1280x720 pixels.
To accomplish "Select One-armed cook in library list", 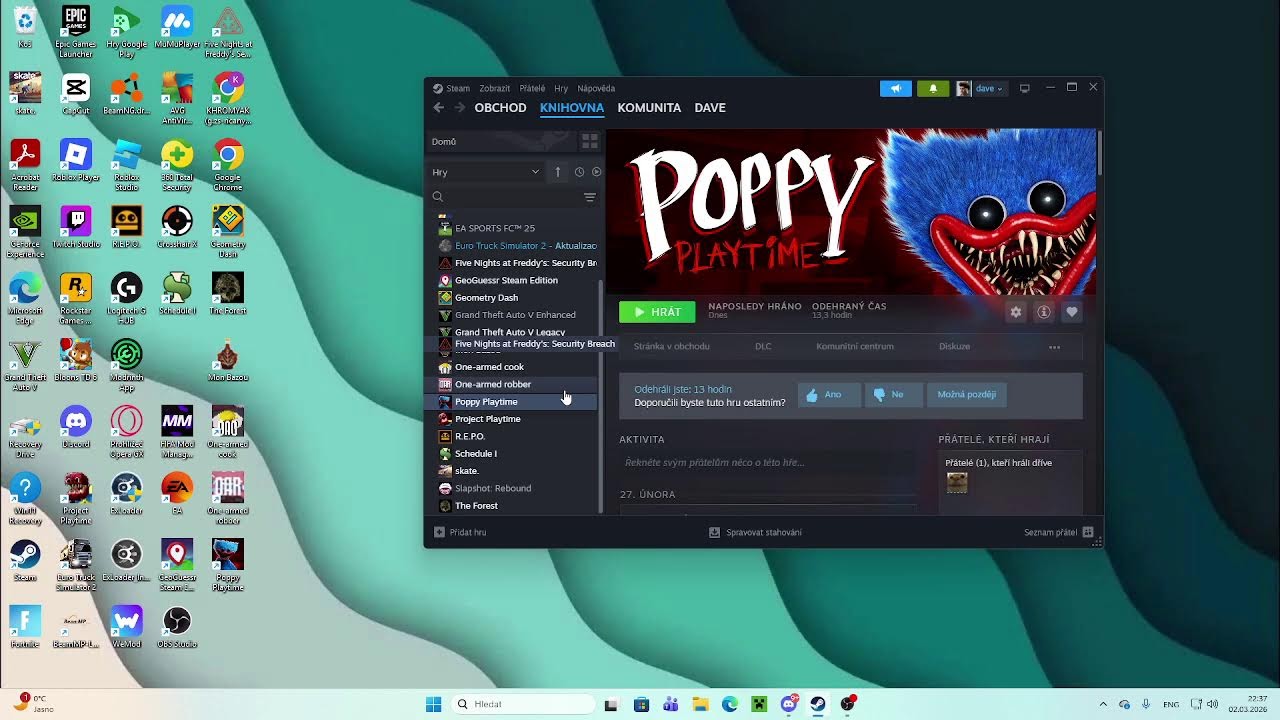I will point(517,367).
